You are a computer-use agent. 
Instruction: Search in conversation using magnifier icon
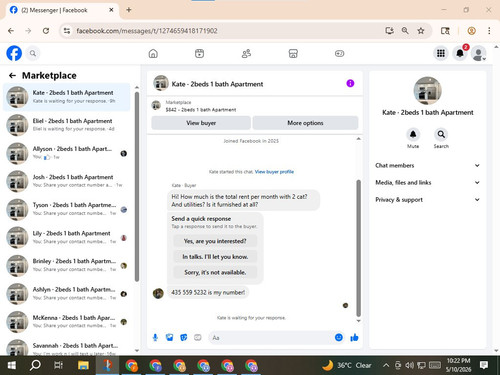tap(441, 134)
